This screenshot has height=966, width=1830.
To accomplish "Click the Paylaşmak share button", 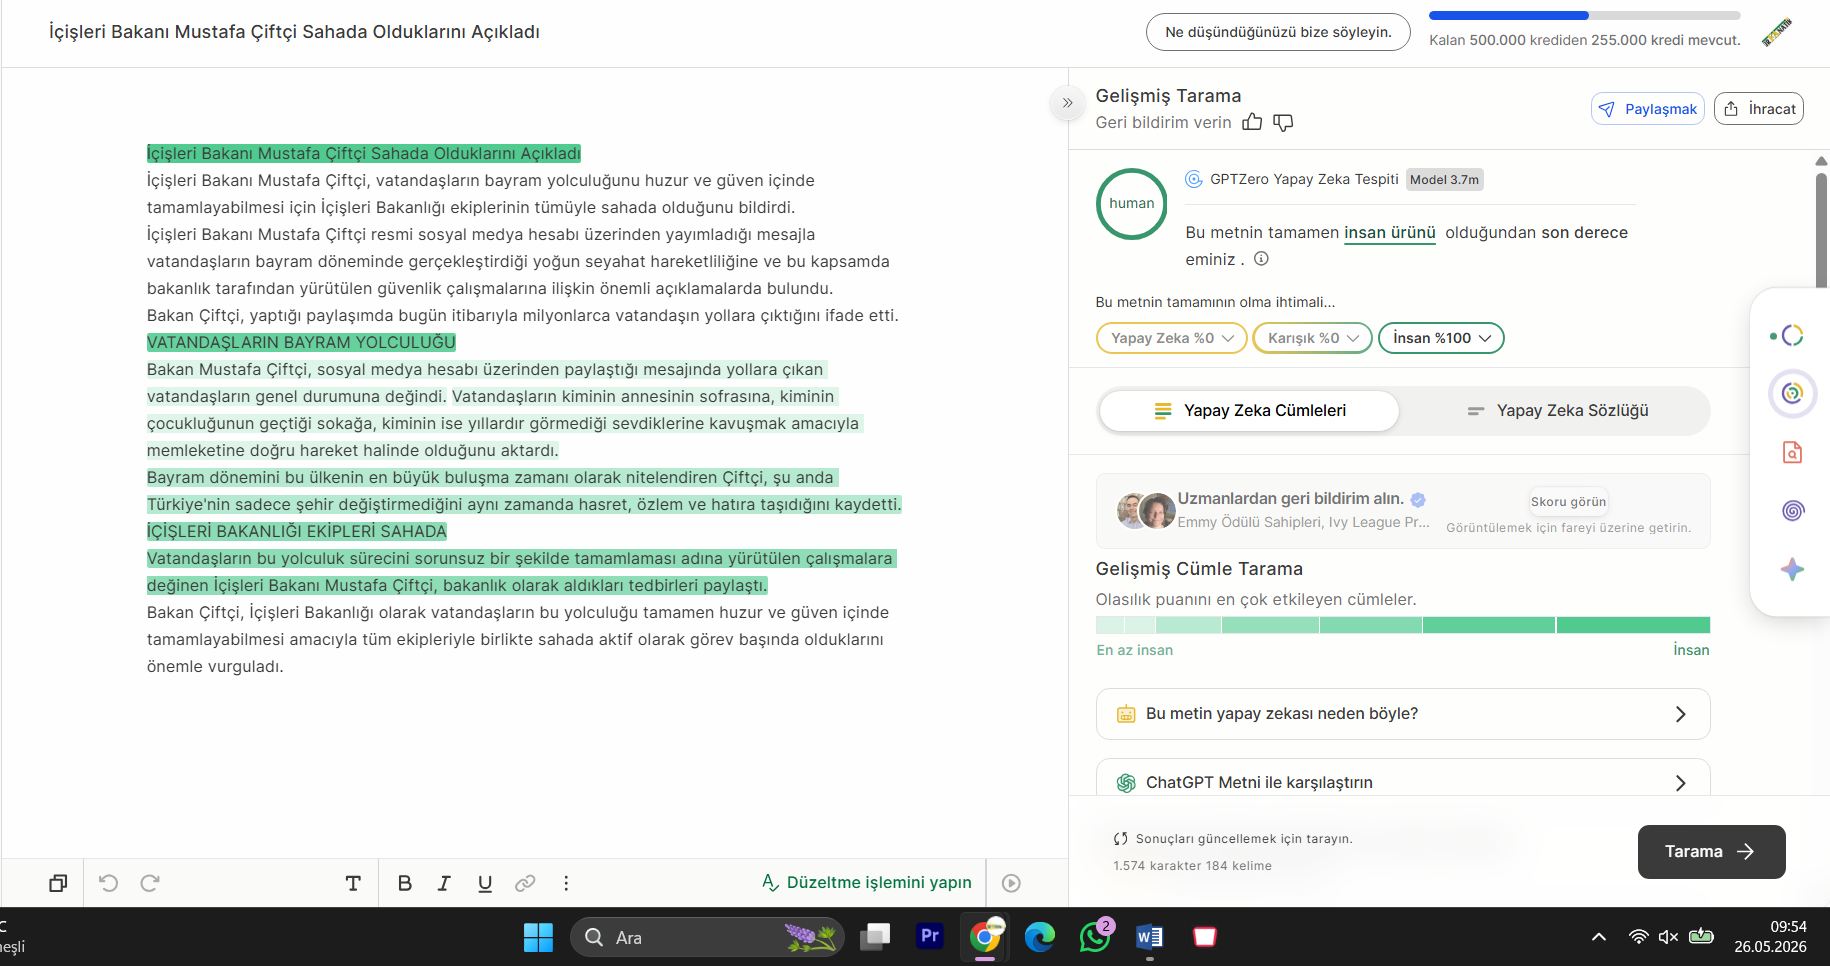I will click(x=1647, y=109).
